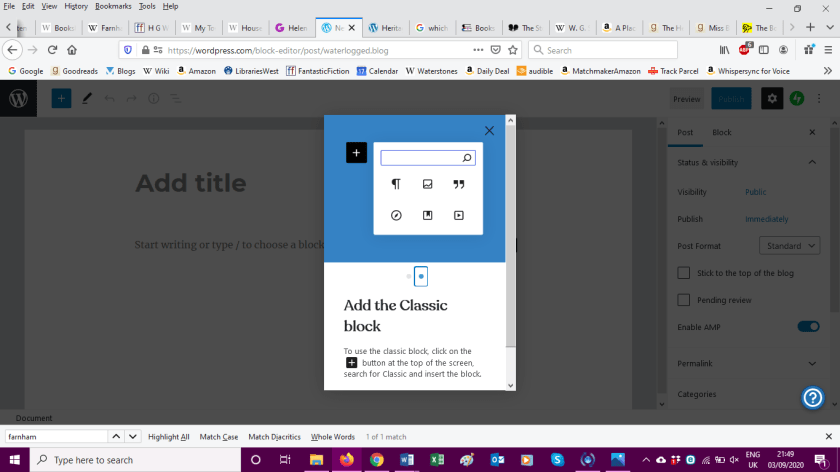Open Firefox from the Windows taskbar
840x472 pixels.
coord(346,460)
